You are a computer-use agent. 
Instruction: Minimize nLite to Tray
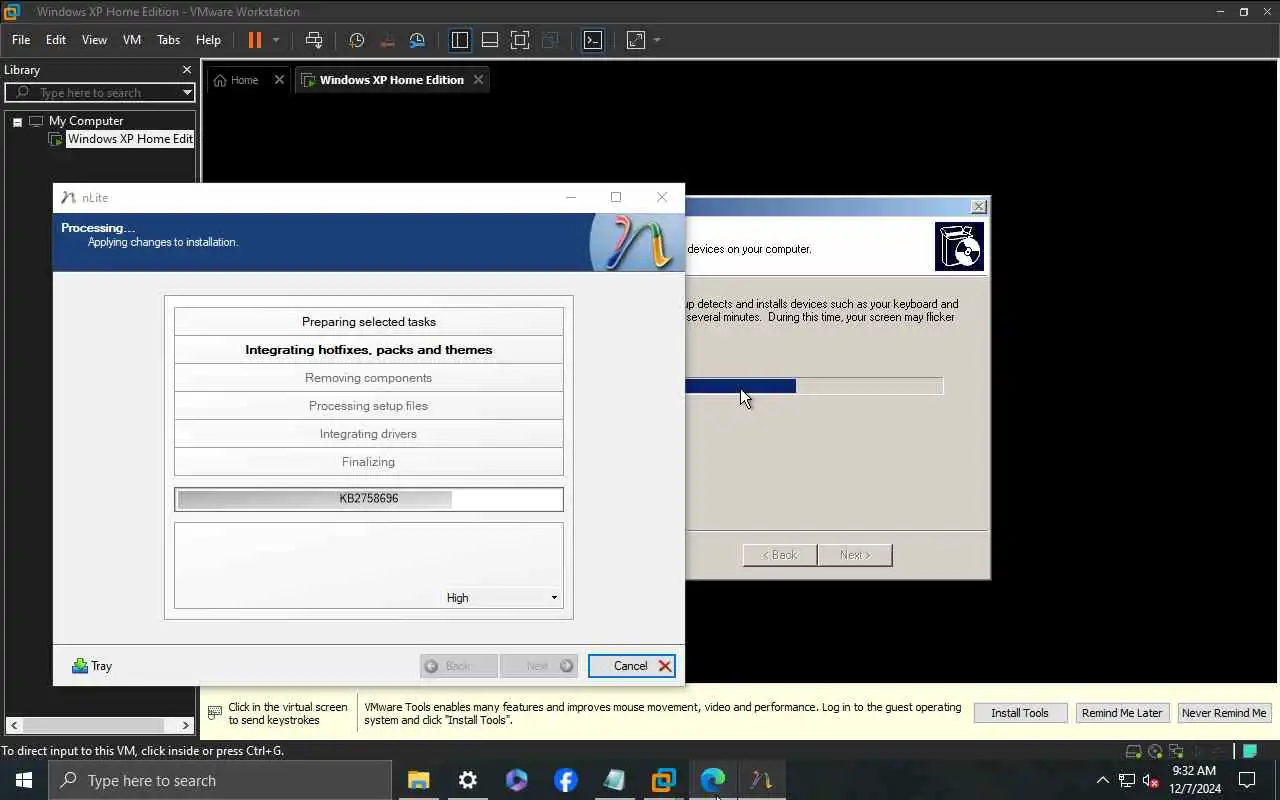(92, 666)
